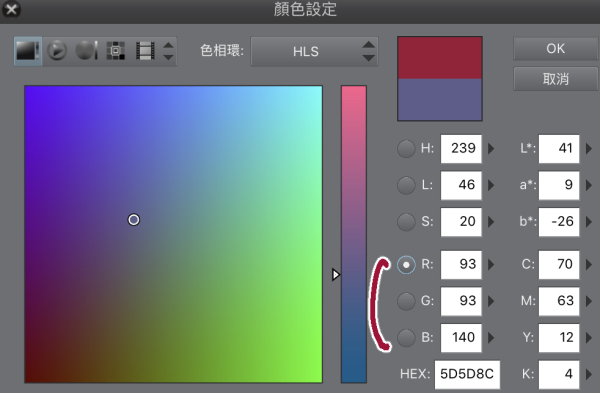
Task: Expand the slider arrow next to S value
Action: click(x=491, y=222)
